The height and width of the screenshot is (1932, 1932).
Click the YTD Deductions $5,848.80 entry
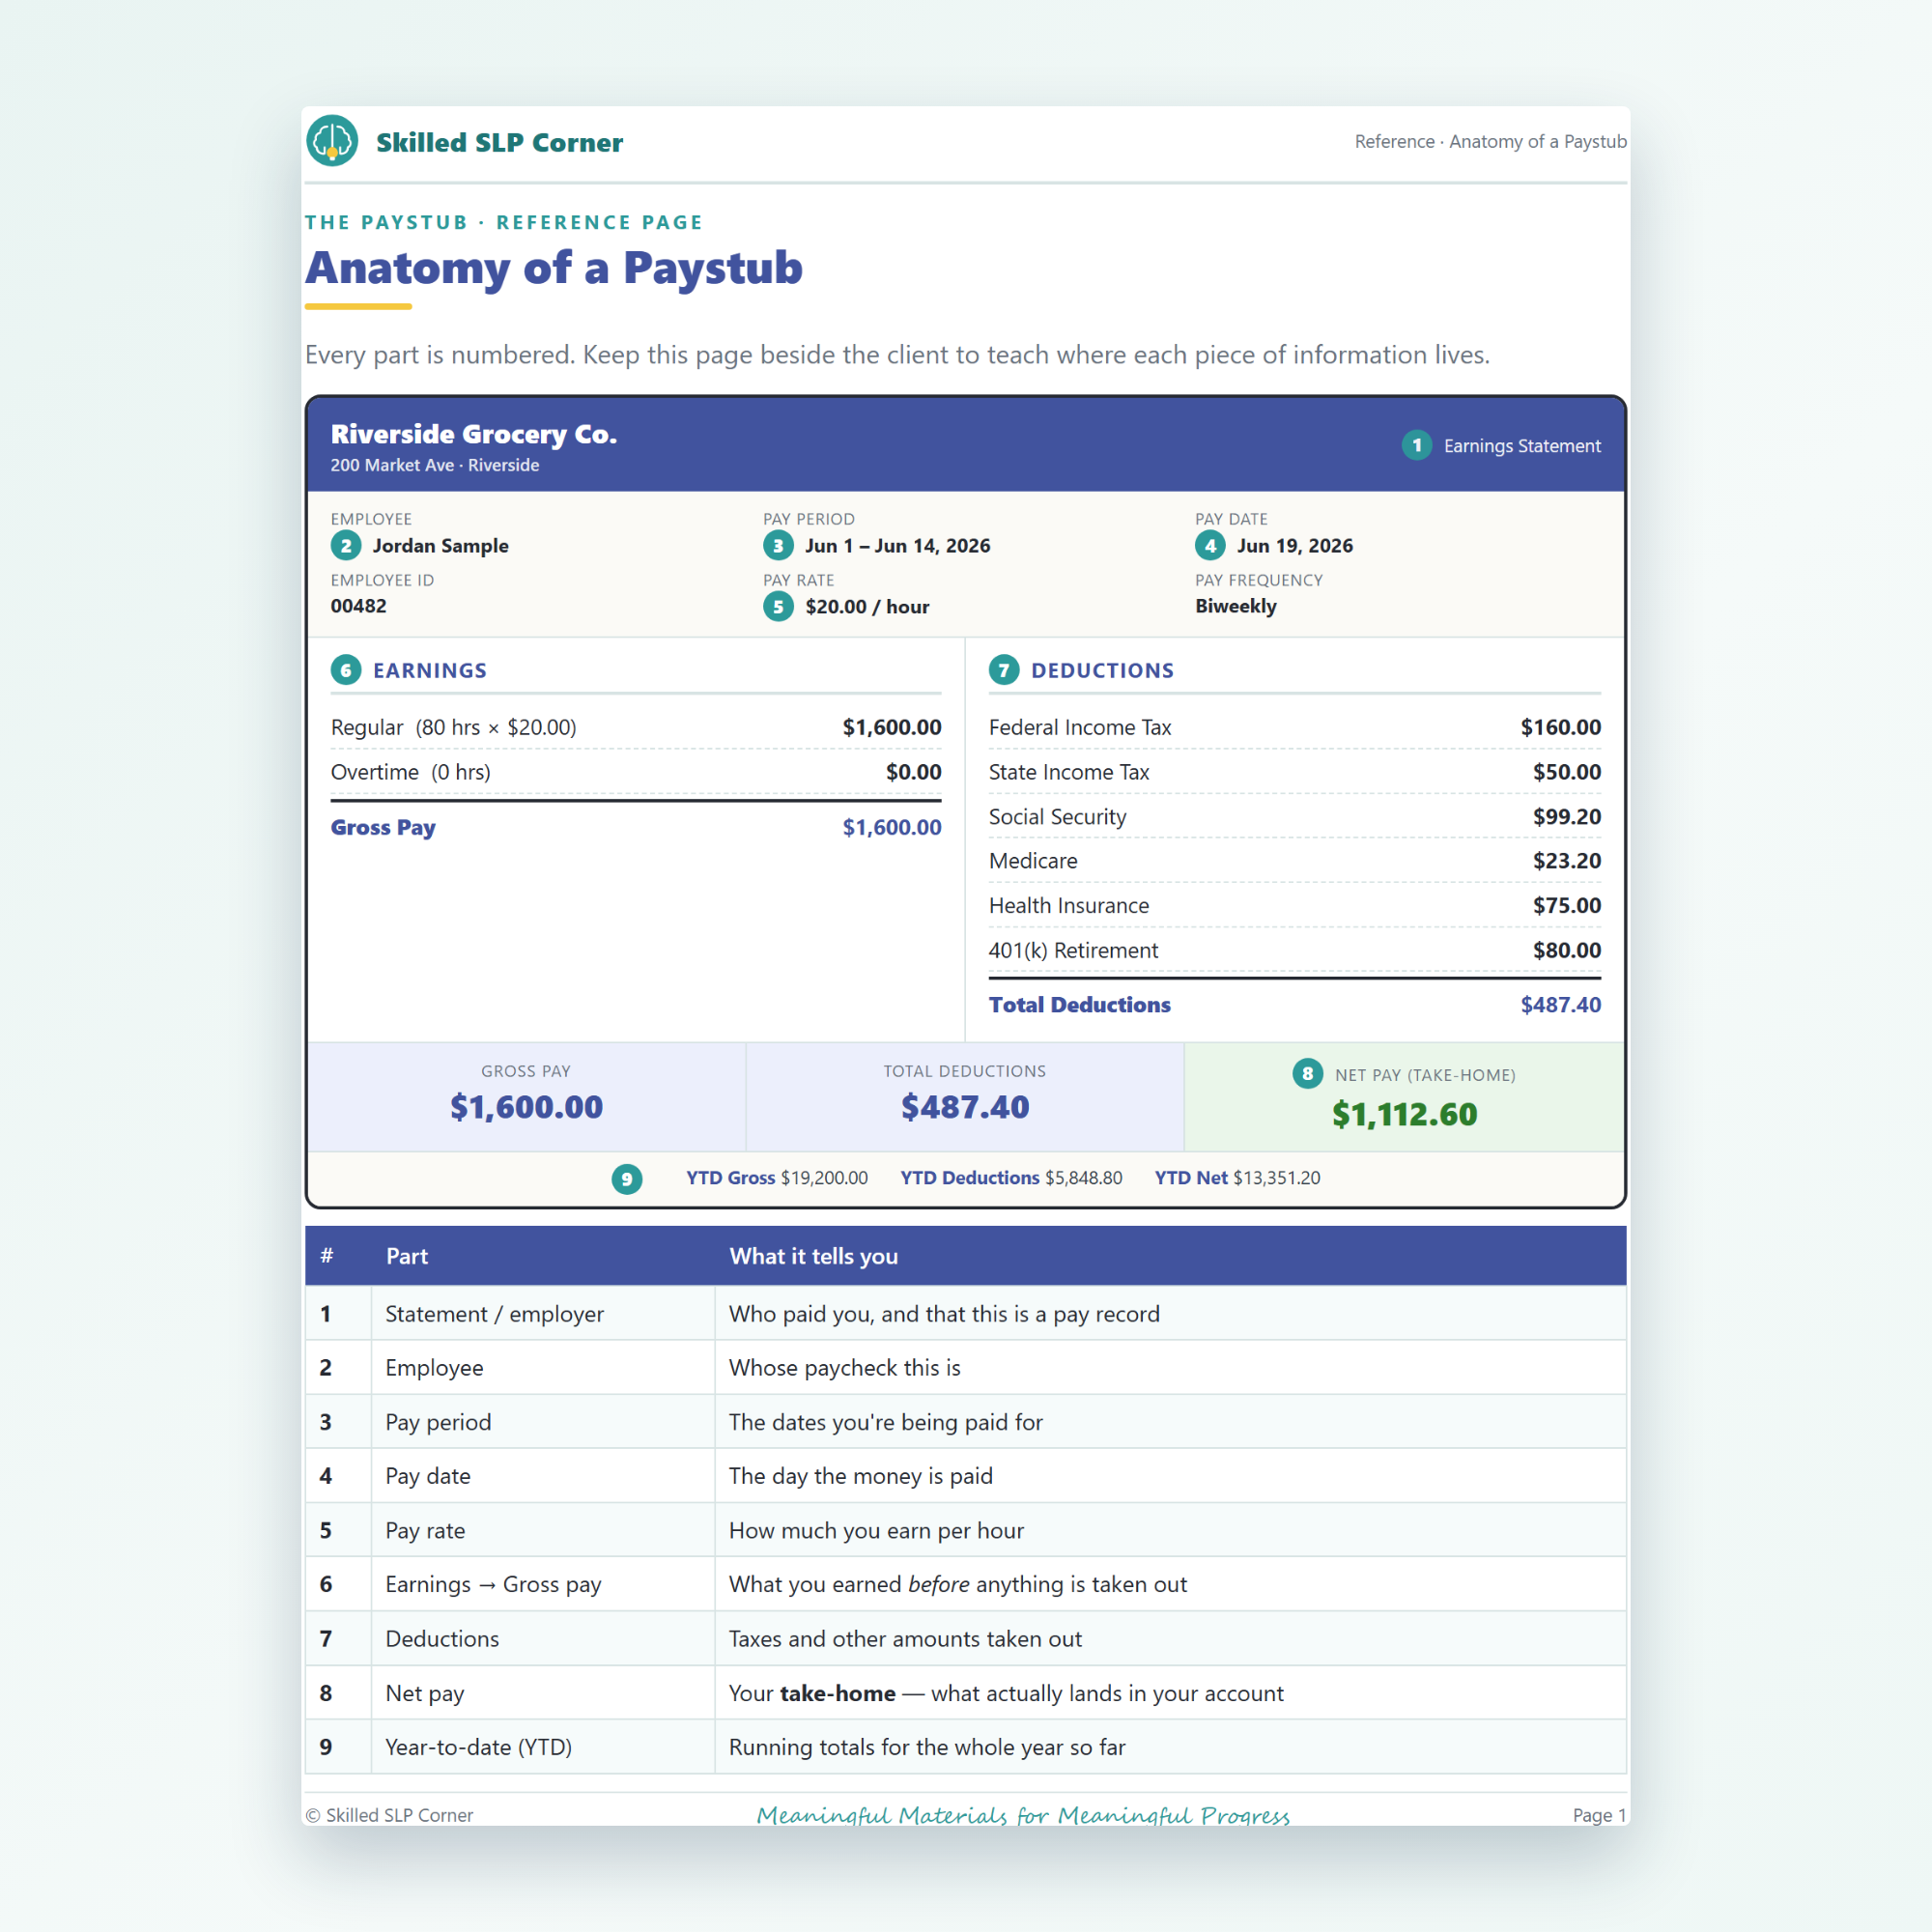pyautogui.click(x=1011, y=1178)
